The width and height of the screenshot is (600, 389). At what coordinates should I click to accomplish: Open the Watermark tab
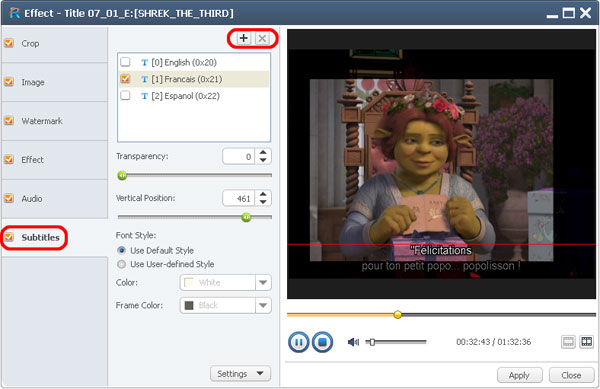point(54,121)
